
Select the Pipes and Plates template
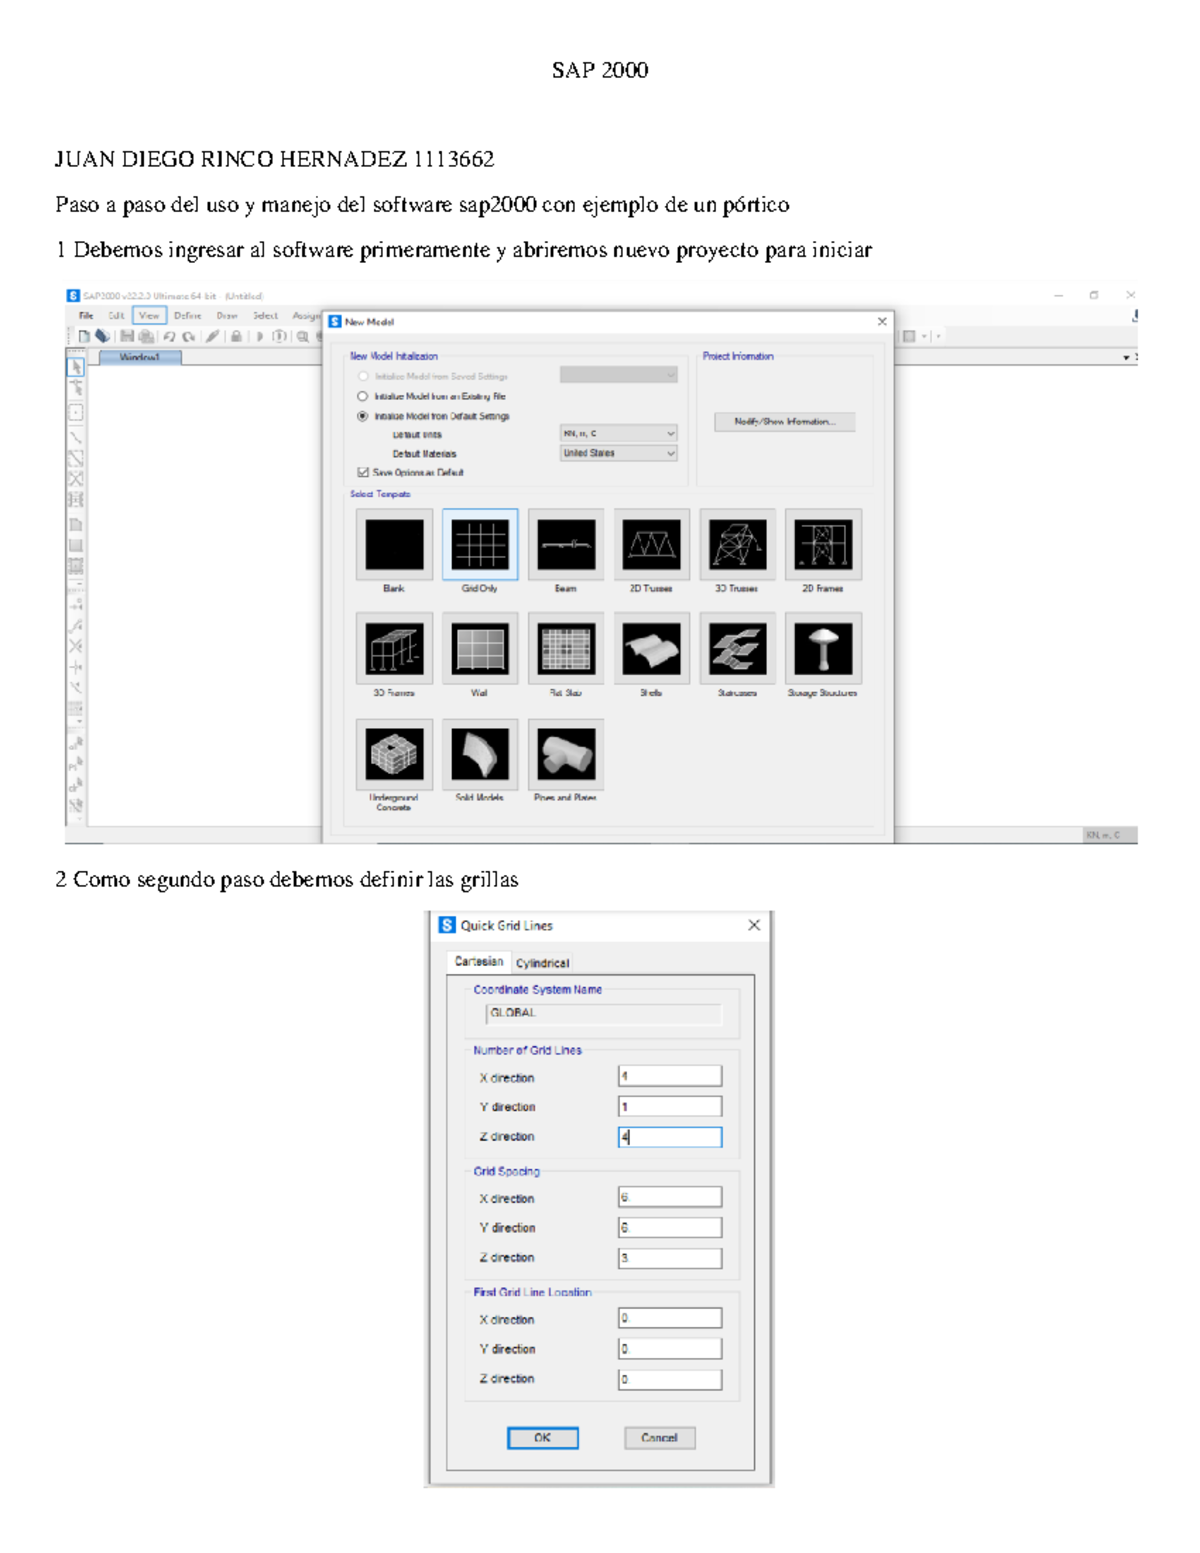(x=566, y=754)
